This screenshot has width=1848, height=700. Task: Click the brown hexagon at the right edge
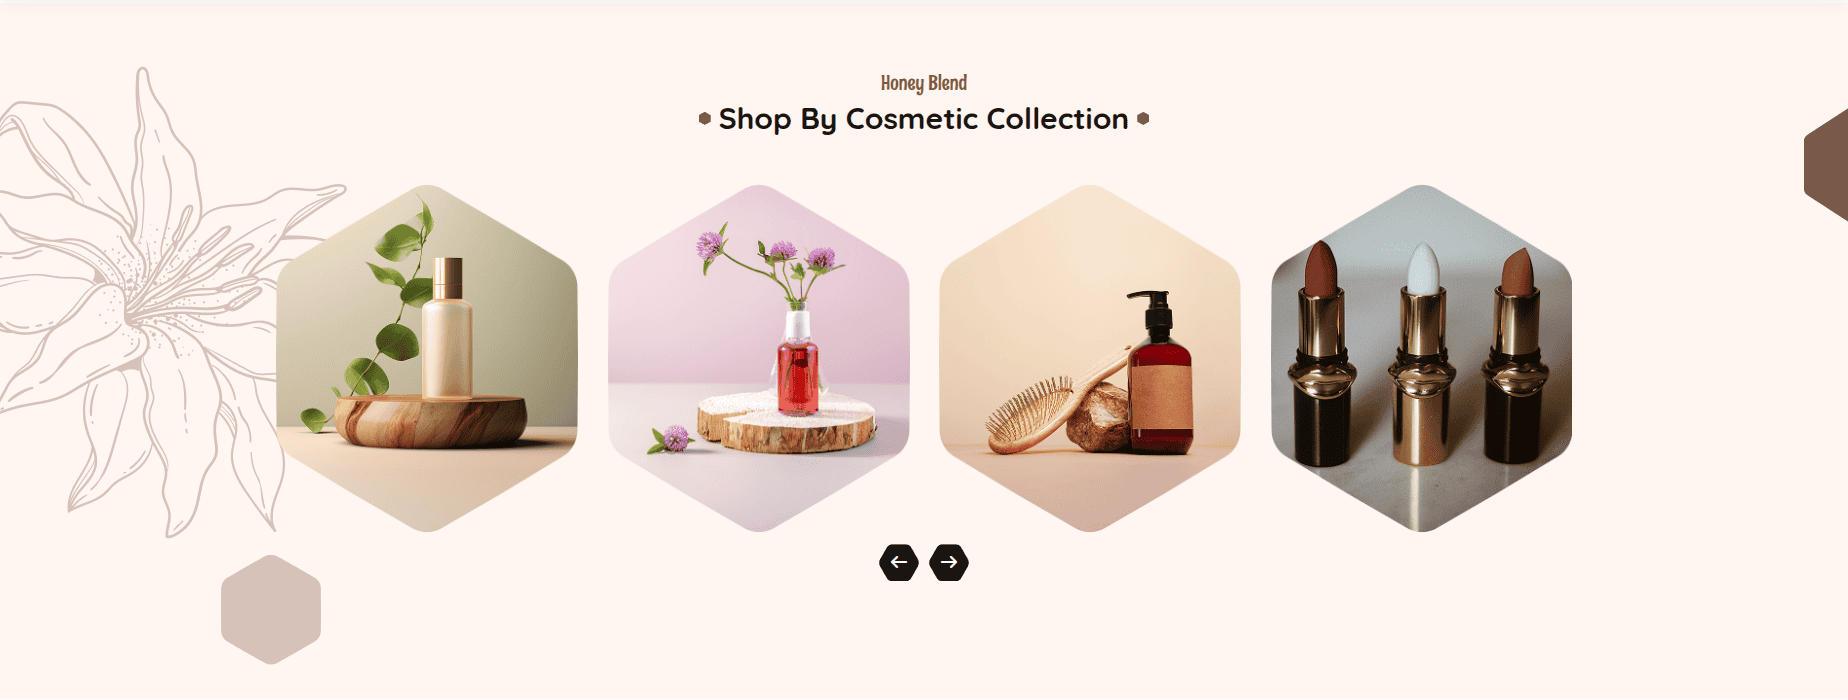(1826, 164)
